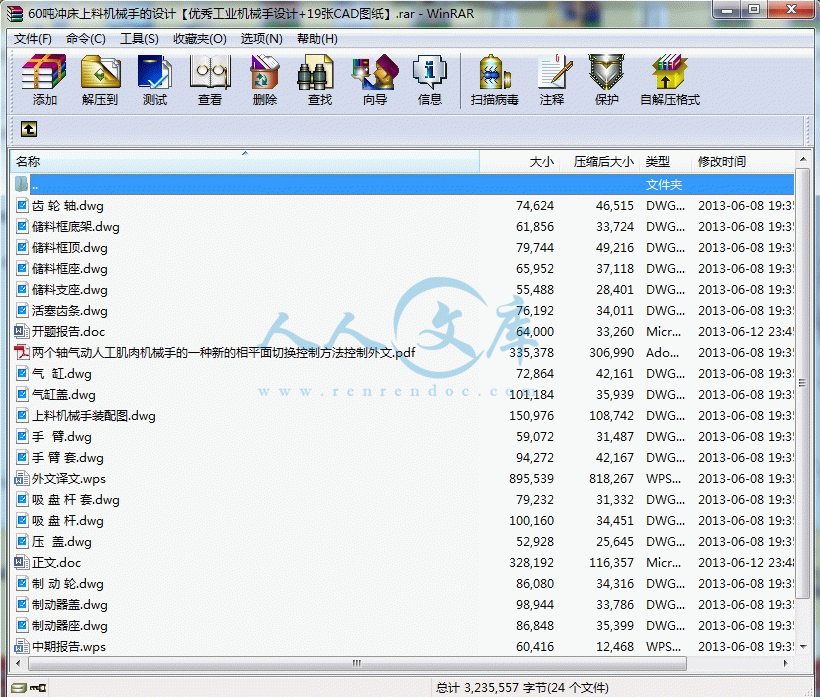The height and width of the screenshot is (697, 820).
Task: Open the 文件(F) menu
Action: 32,39
